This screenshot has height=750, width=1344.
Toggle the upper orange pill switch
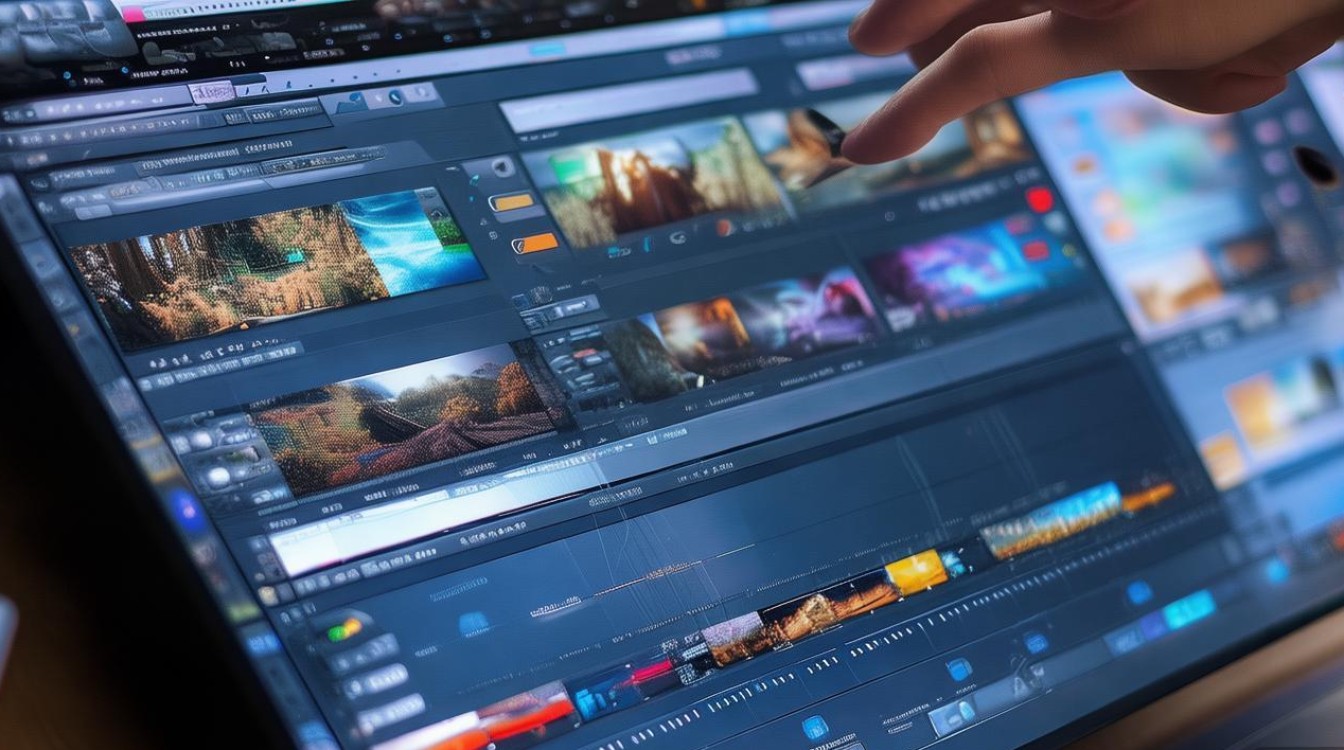point(513,203)
